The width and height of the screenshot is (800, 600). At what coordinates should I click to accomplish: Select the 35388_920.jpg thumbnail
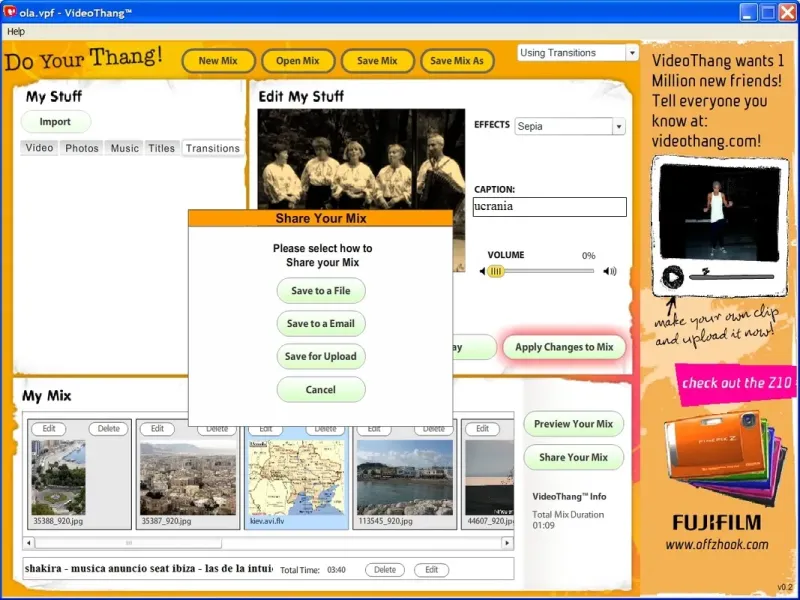pyautogui.click(x=59, y=477)
